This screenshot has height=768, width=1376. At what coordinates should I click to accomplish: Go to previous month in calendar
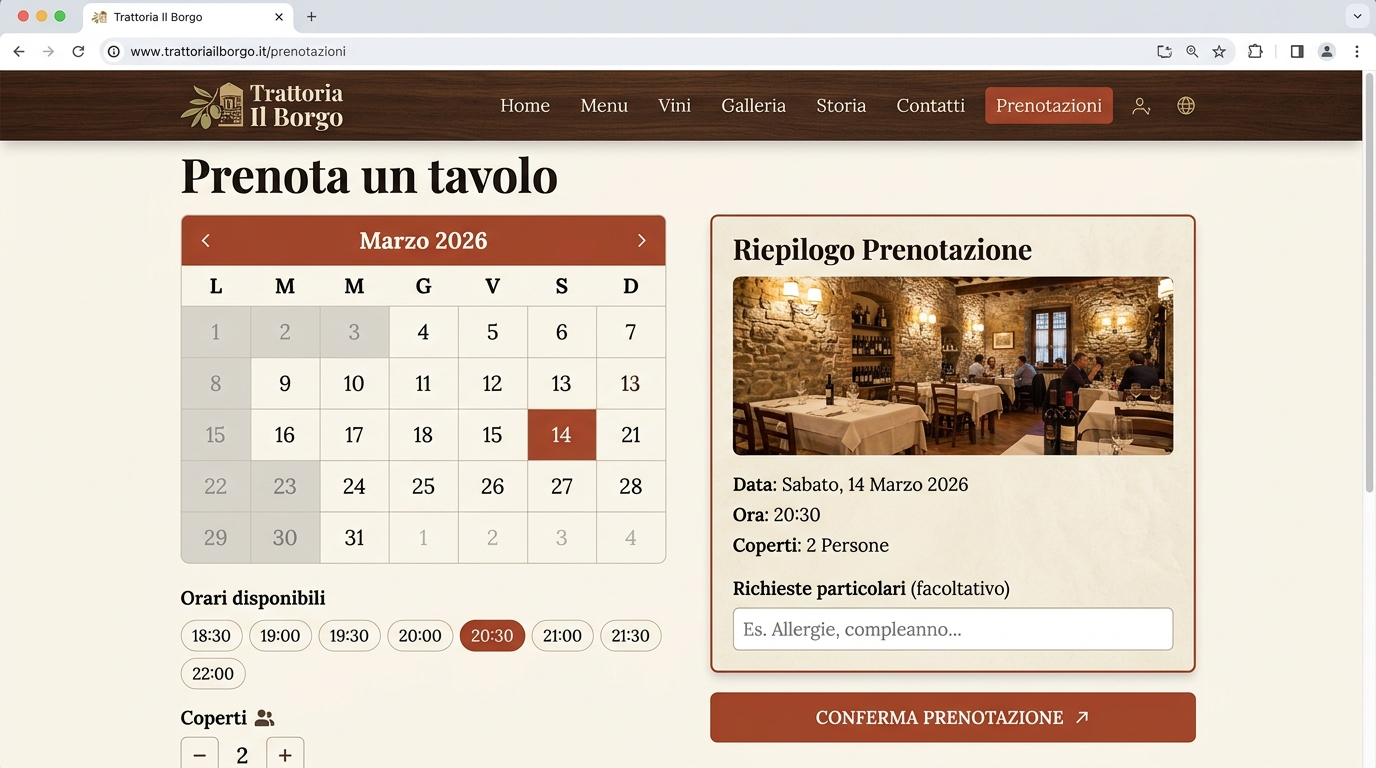point(206,241)
